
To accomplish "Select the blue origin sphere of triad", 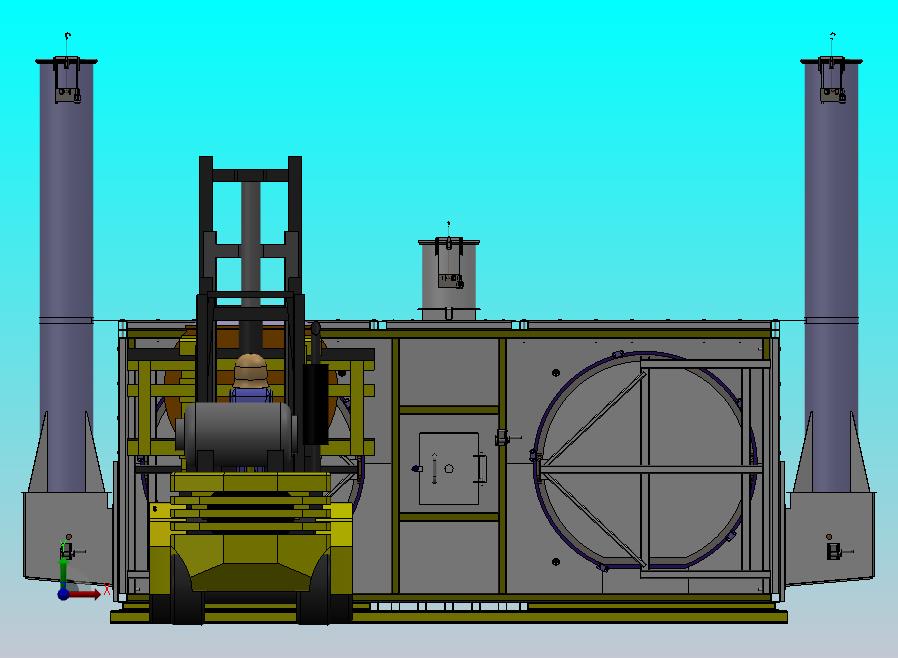I will [64, 594].
